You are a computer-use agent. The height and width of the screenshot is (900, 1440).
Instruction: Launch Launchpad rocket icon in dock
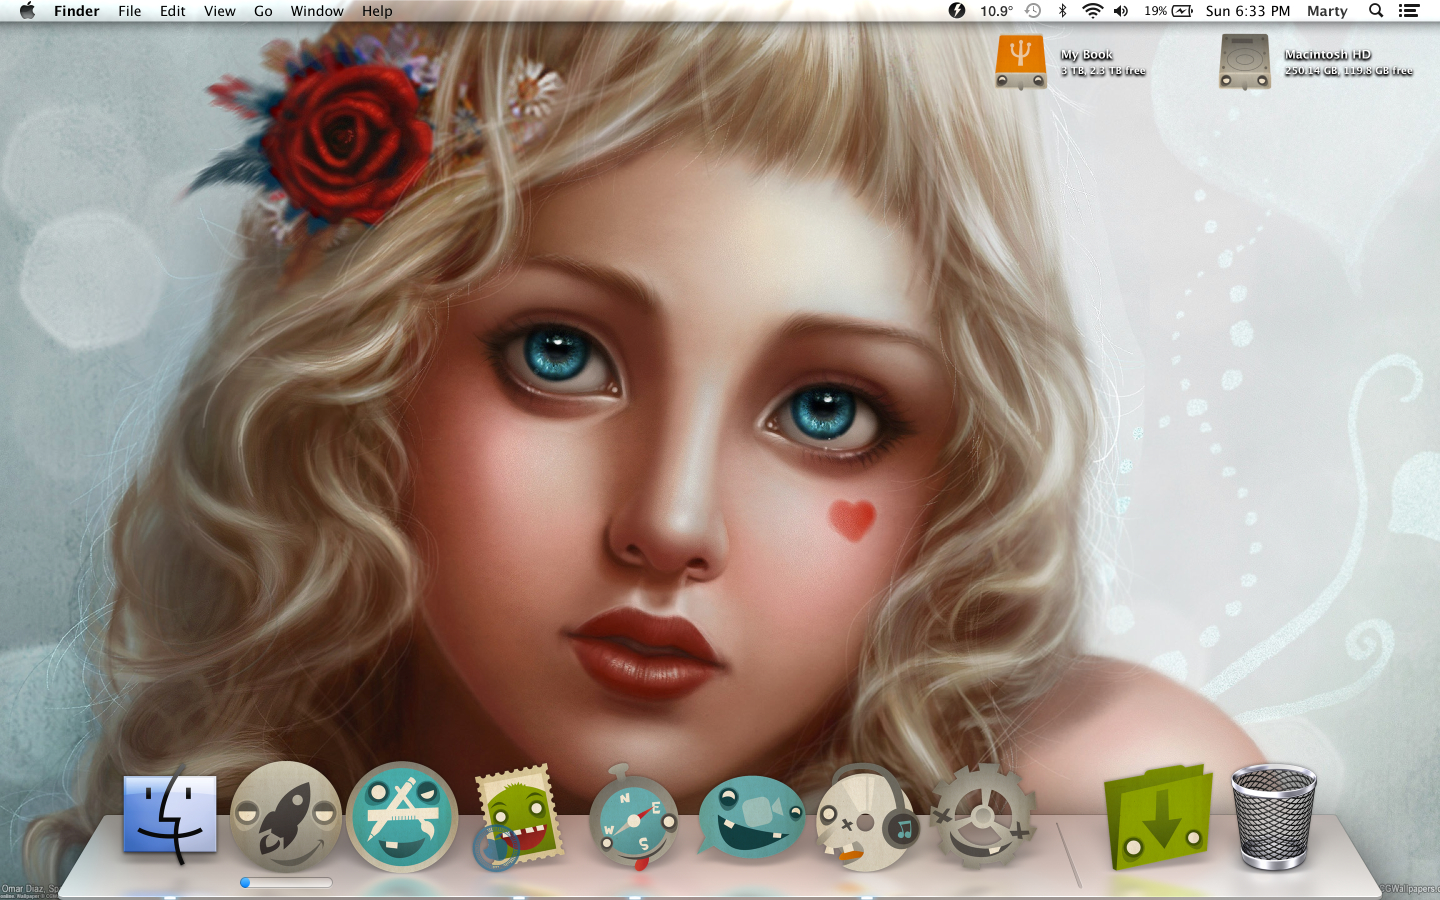[286, 816]
